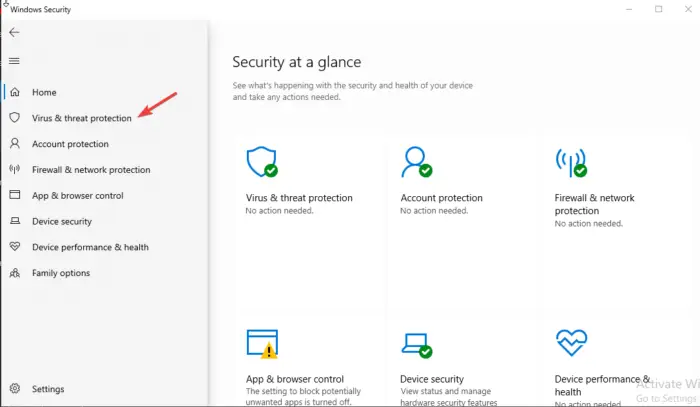Open Settings at sidebar bottom
This screenshot has width=700, height=407.
[x=48, y=389]
